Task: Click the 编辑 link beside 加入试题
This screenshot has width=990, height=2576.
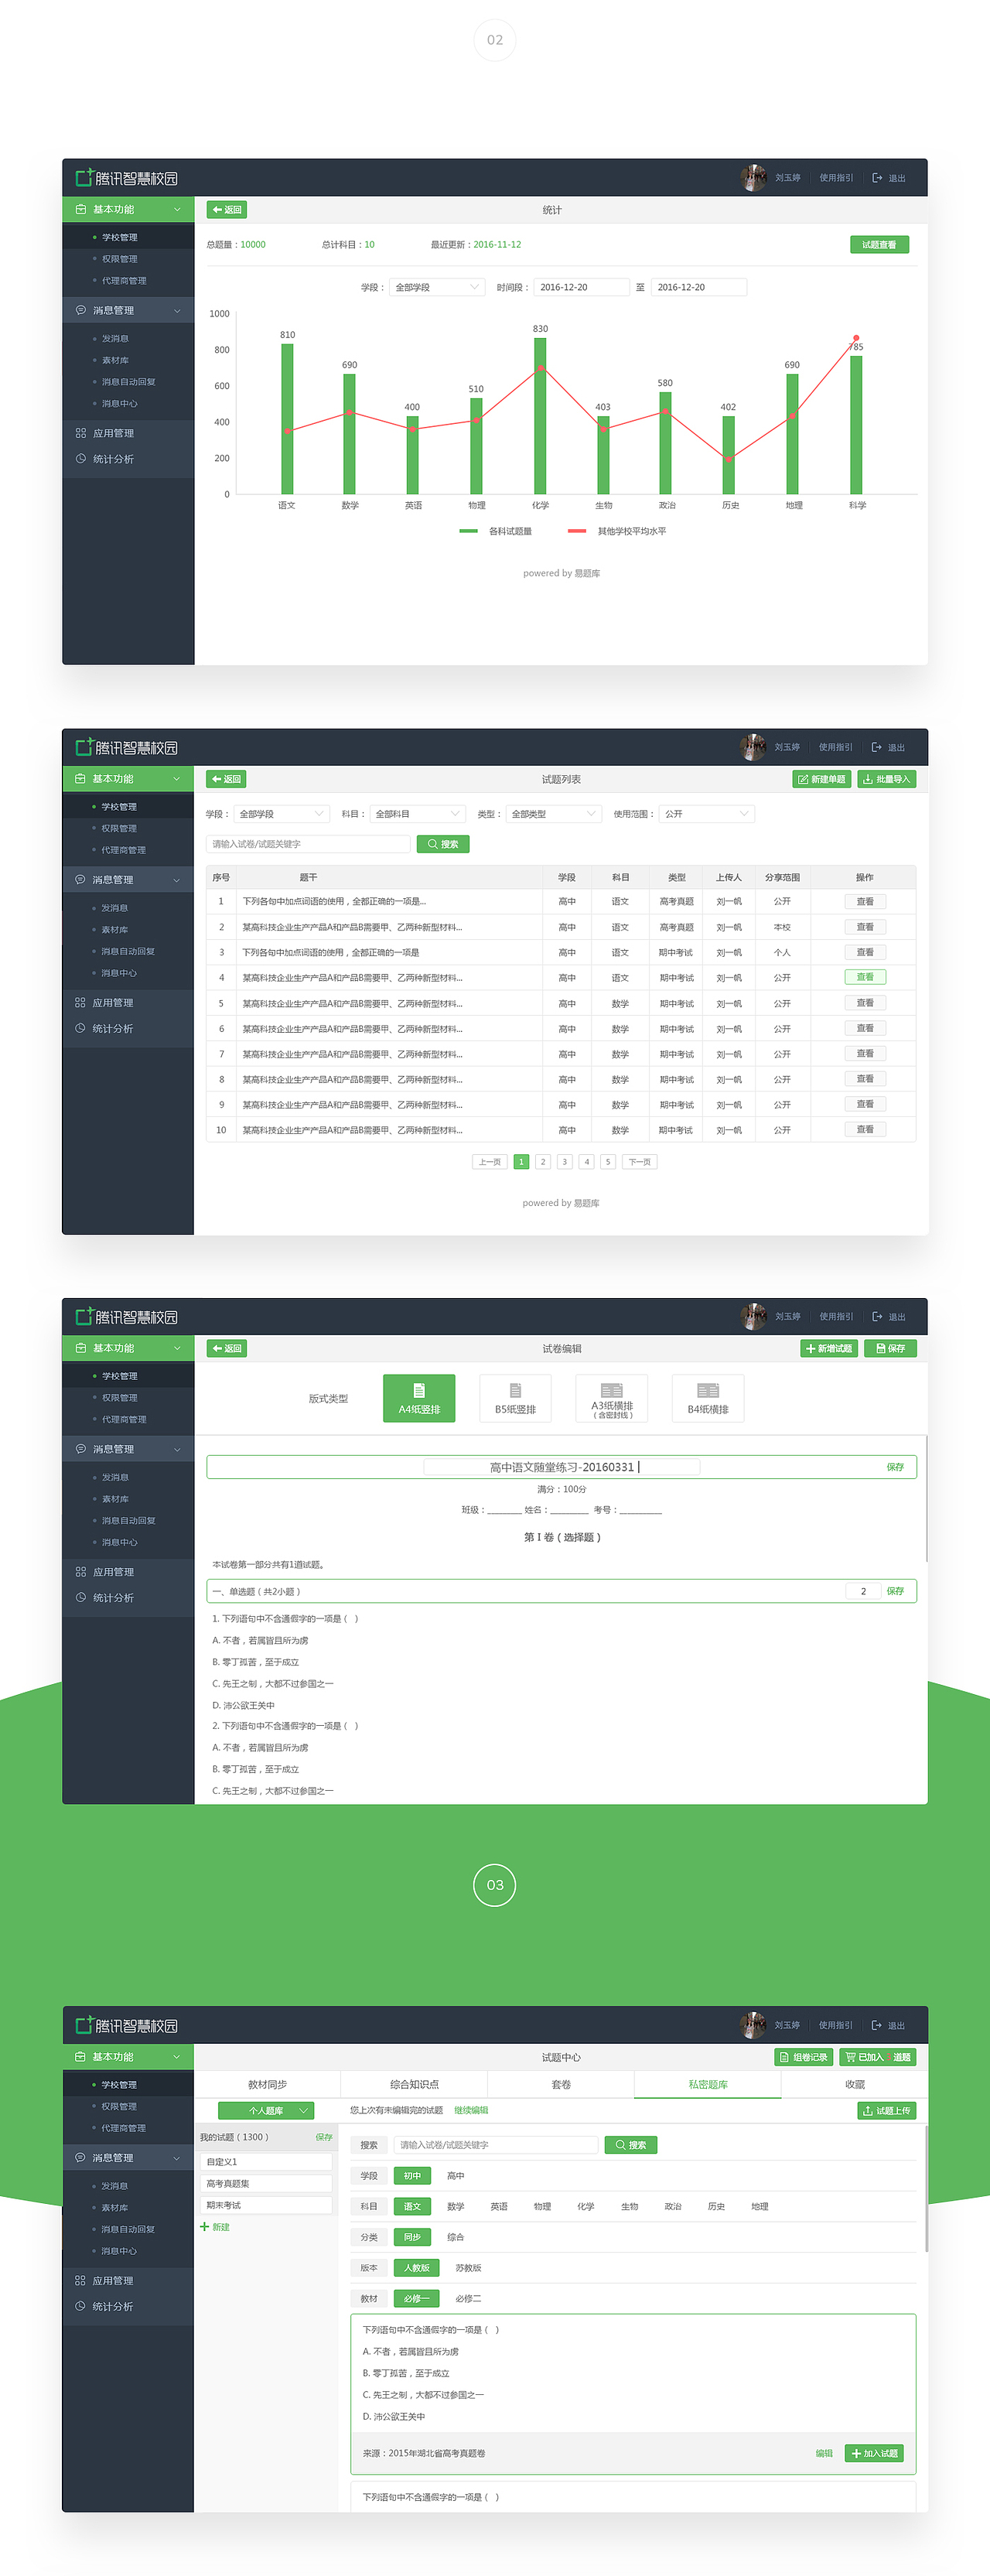Action: [824, 2453]
